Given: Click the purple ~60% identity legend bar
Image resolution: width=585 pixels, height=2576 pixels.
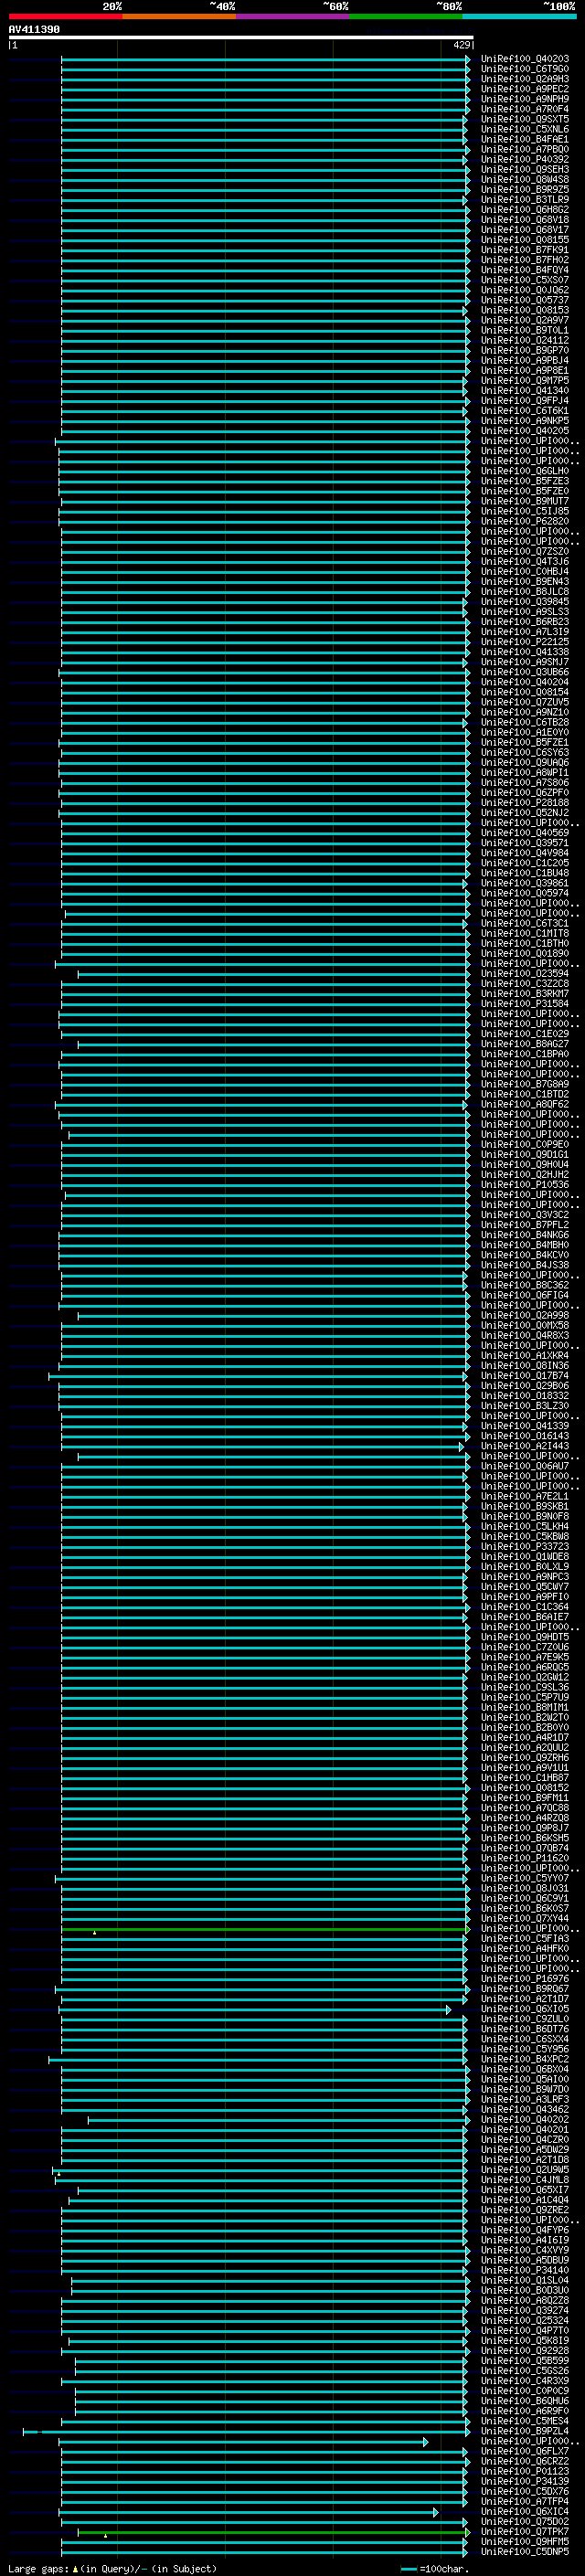Looking at the screenshot, I should point(292,16).
